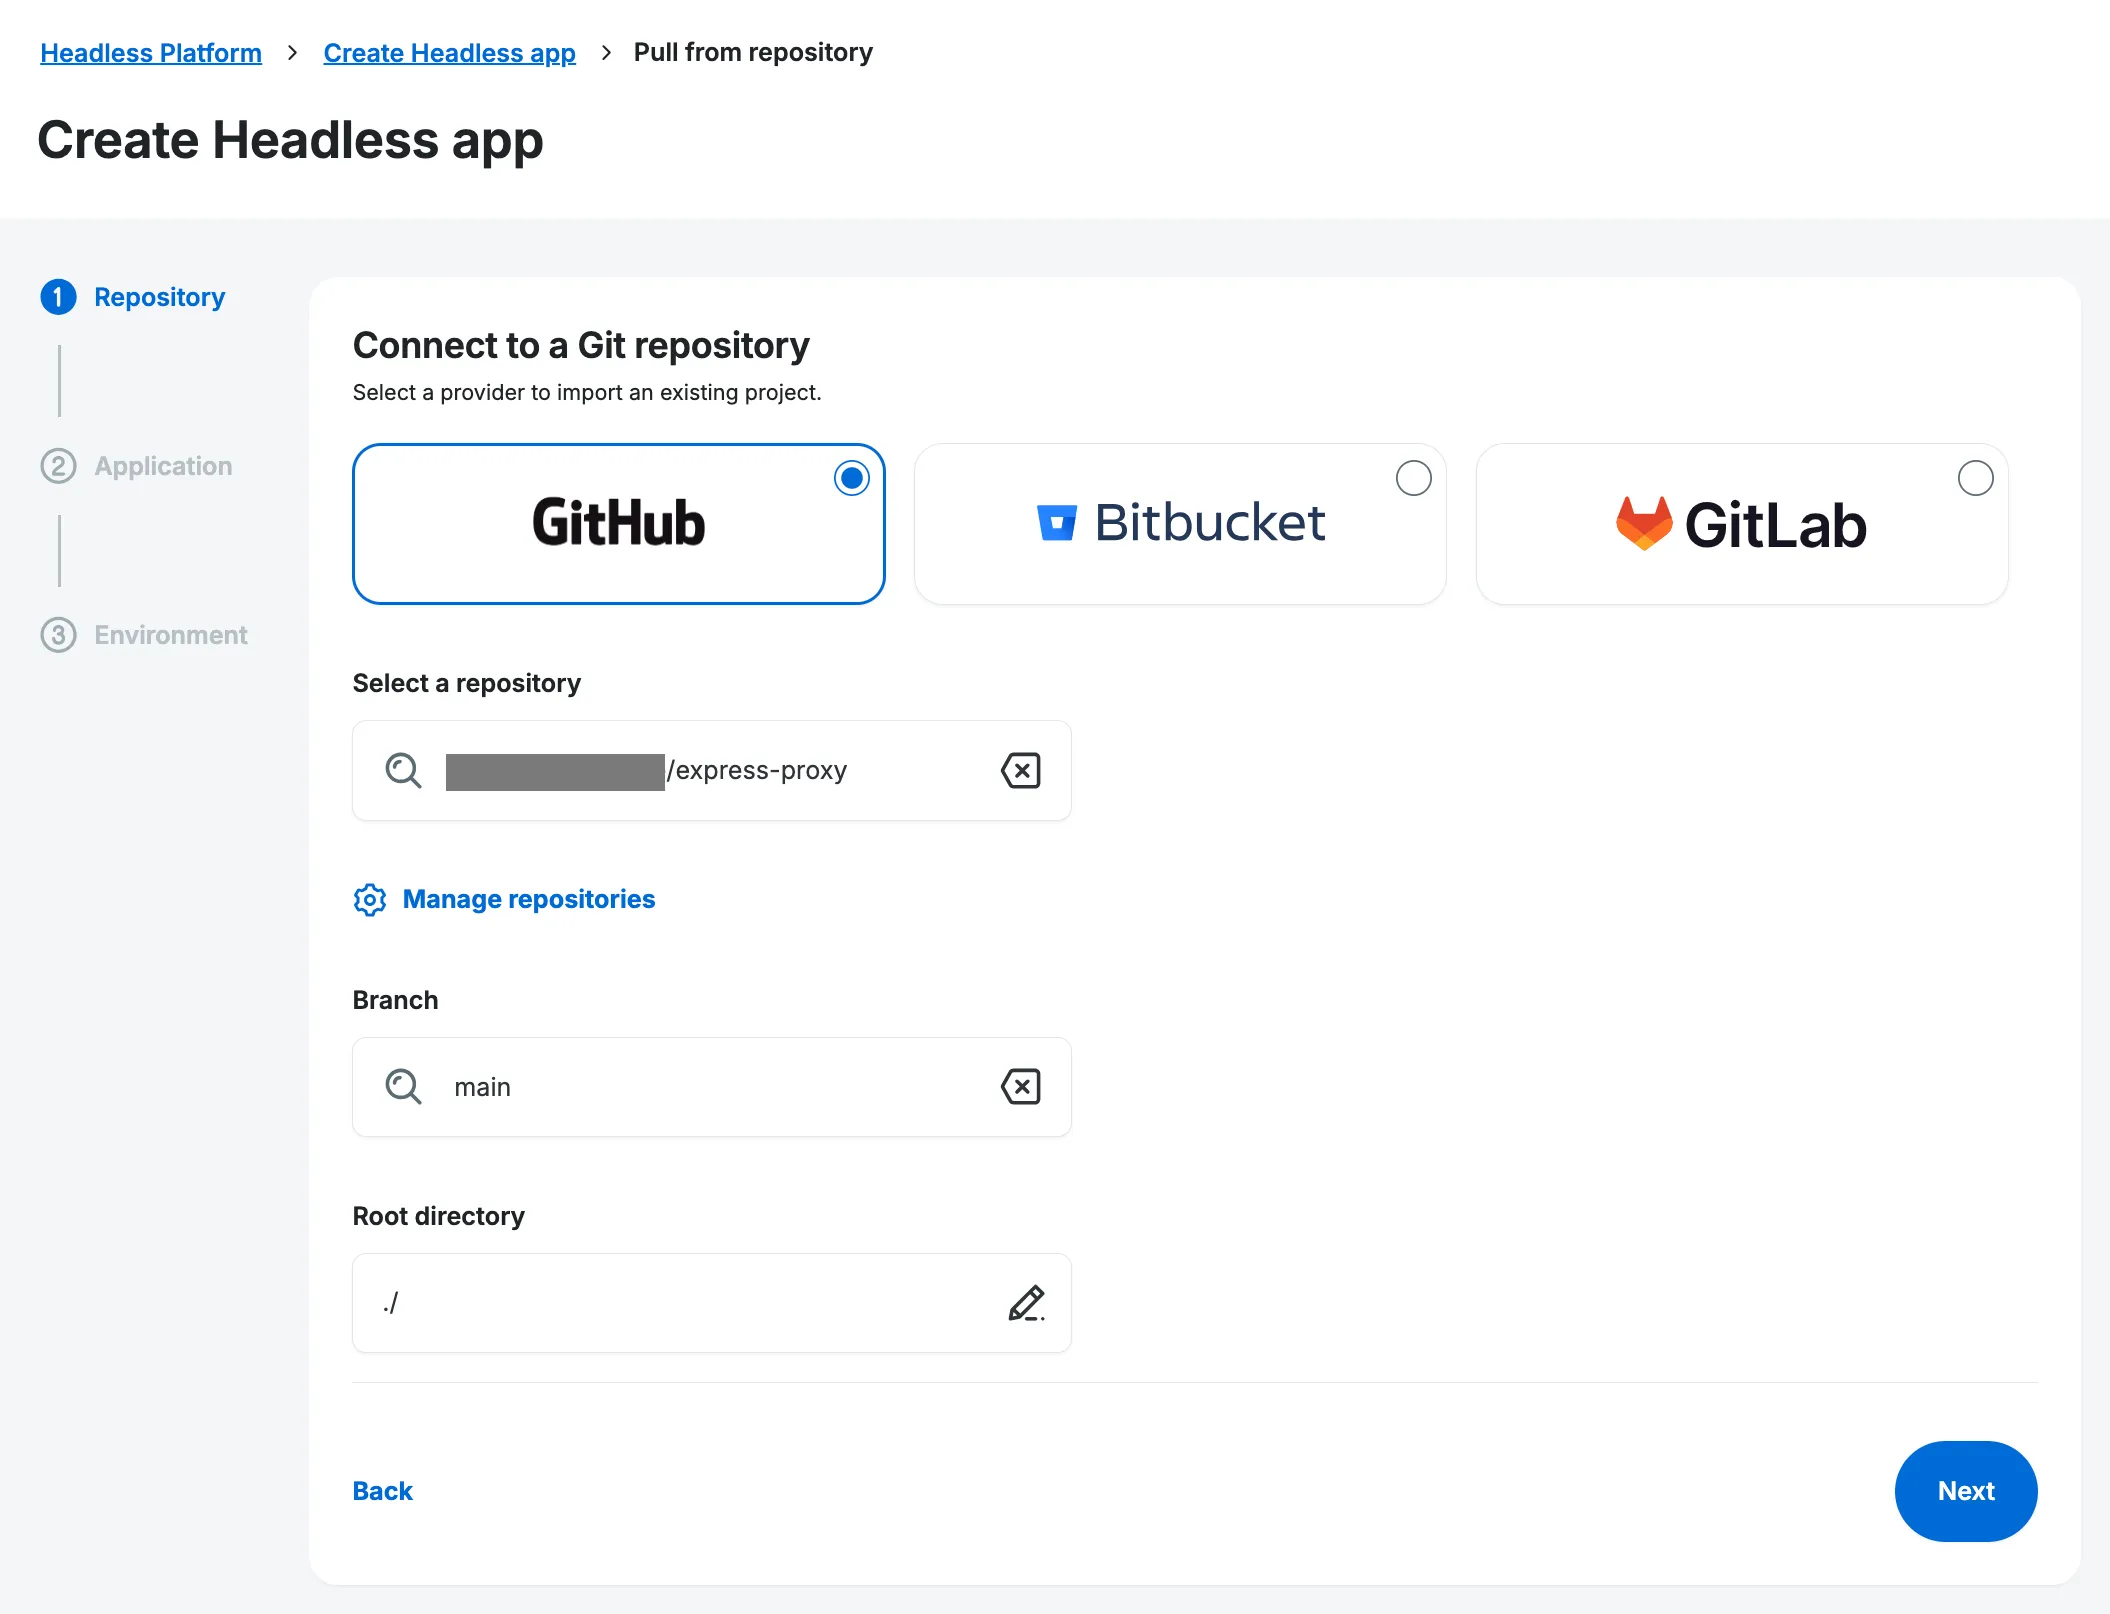The image size is (2110, 1614).
Task: Clear the selected repository with the clear icon
Action: pos(1020,770)
